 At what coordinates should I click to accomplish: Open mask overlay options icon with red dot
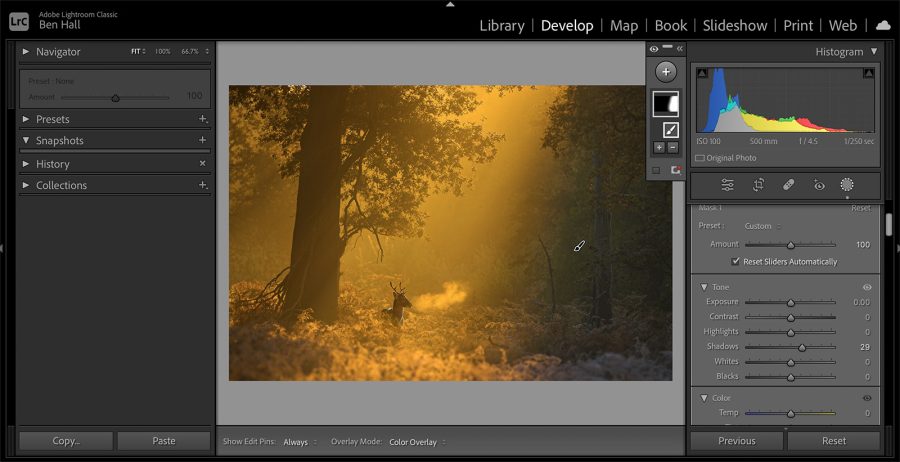point(675,170)
